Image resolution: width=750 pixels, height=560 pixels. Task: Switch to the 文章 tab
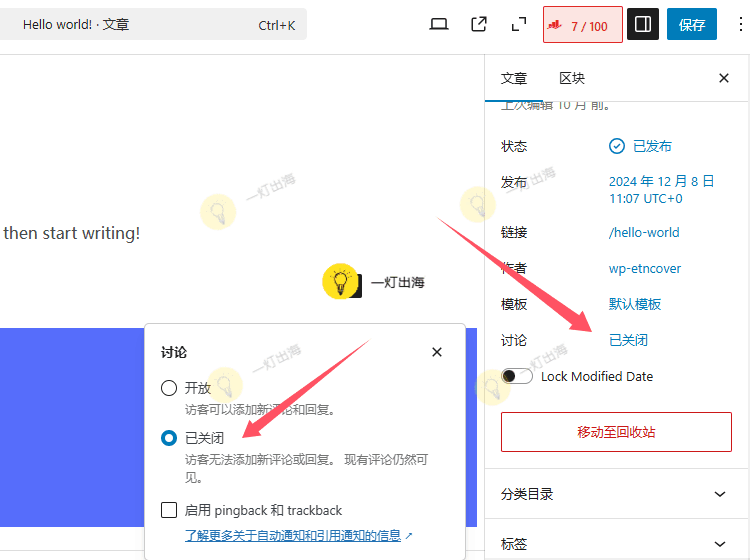[514, 78]
